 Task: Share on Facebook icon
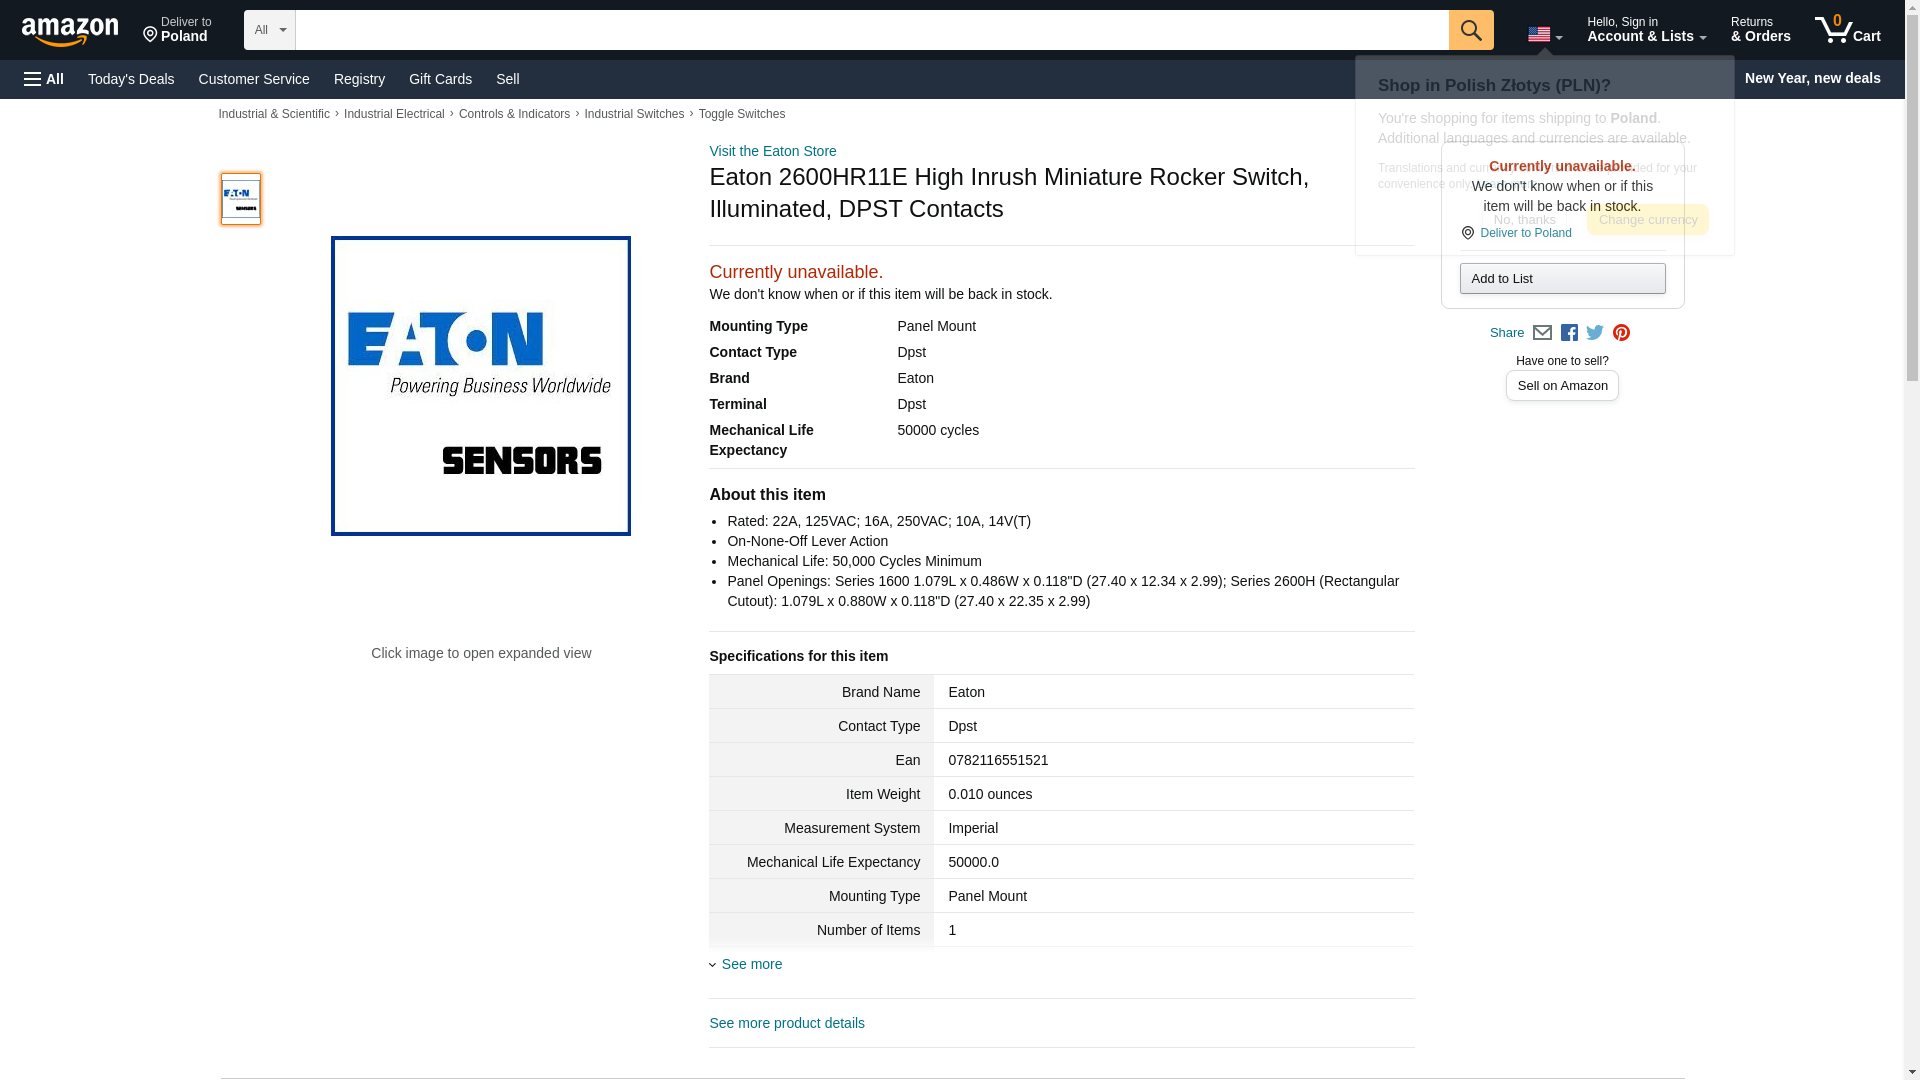point(1569,333)
